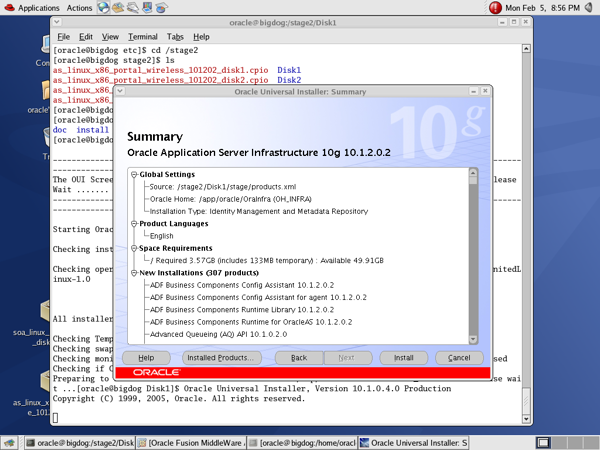Open terminal Edit menu

point(86,37)
